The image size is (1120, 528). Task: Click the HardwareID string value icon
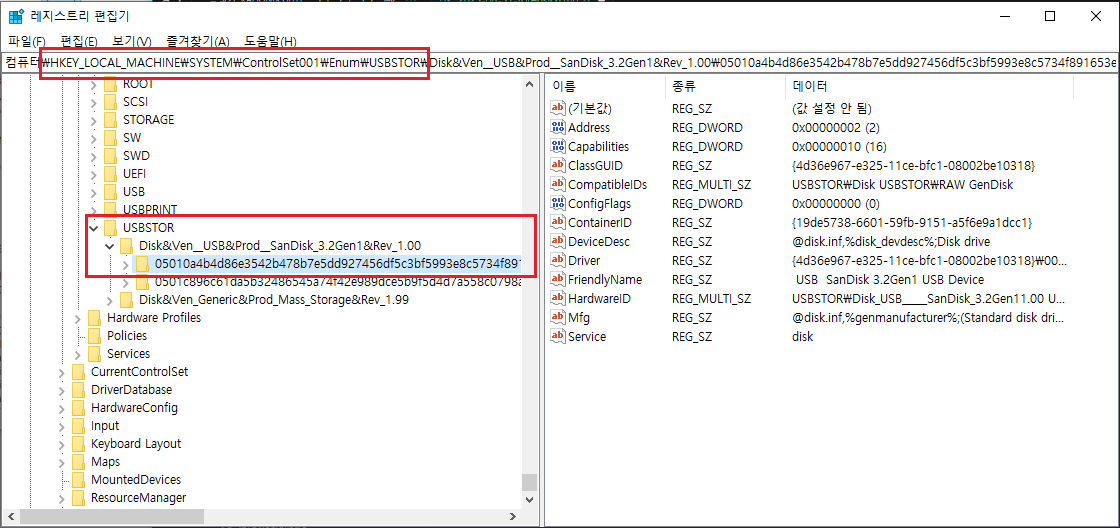pos(558,298)
